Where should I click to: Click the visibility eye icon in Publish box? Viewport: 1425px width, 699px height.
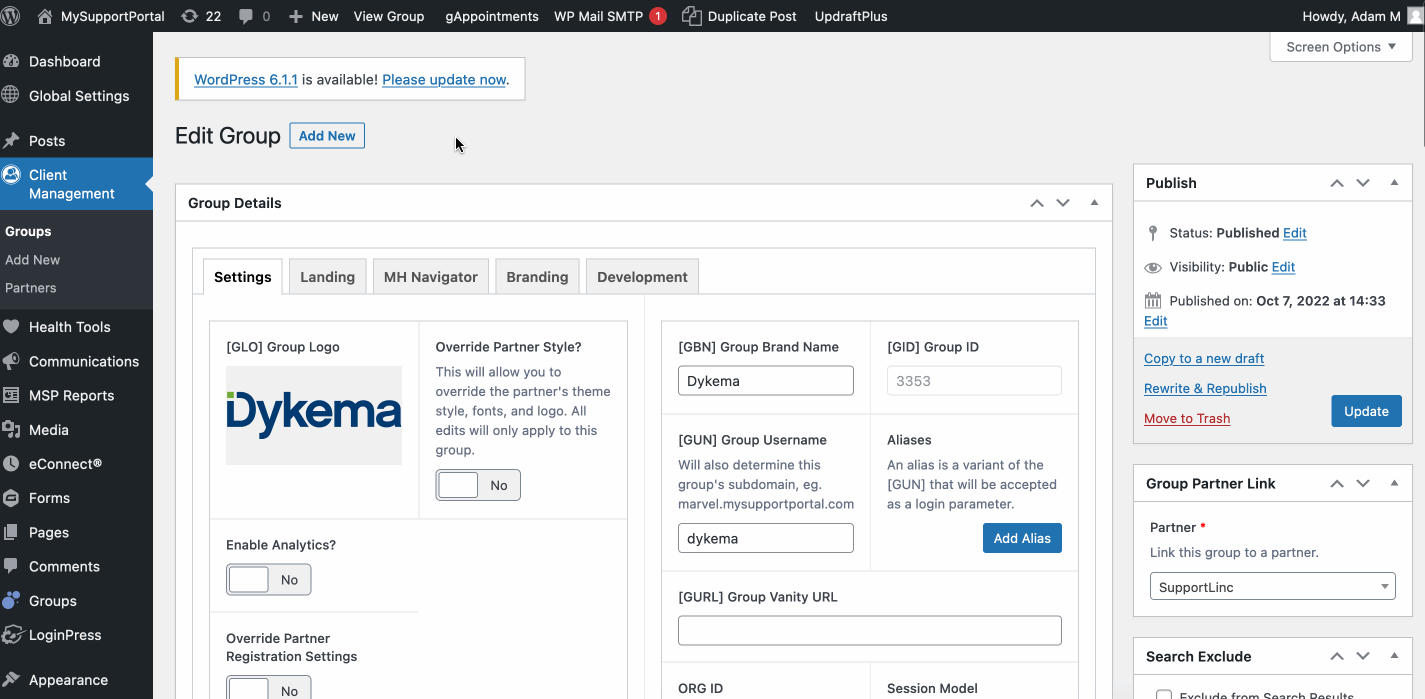click(x=1153, y=267)
